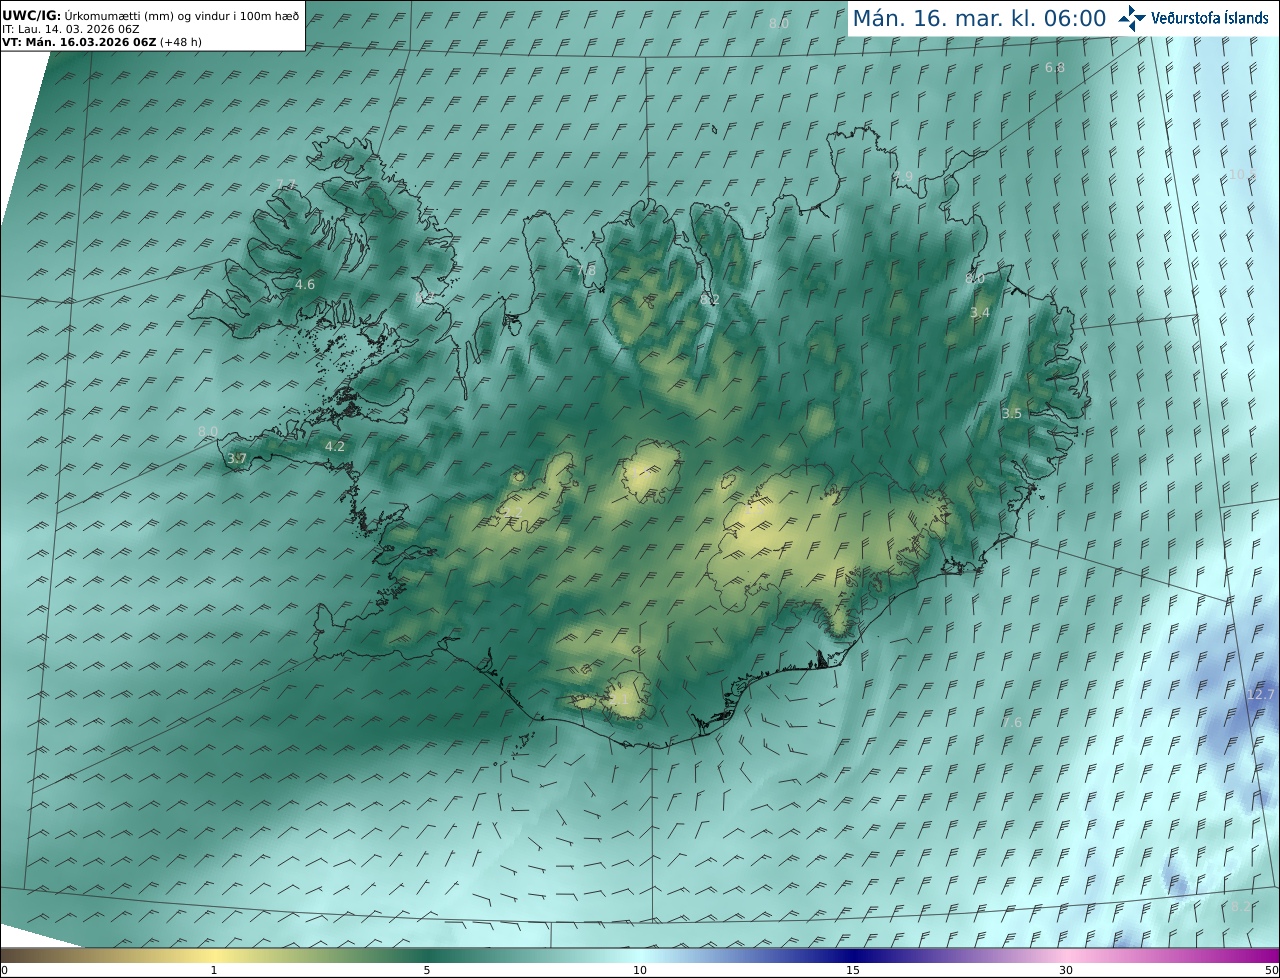Viewport: 1280px width, 978px height.
Task: Click the colour scale tick label 50
Action: 1271,970
